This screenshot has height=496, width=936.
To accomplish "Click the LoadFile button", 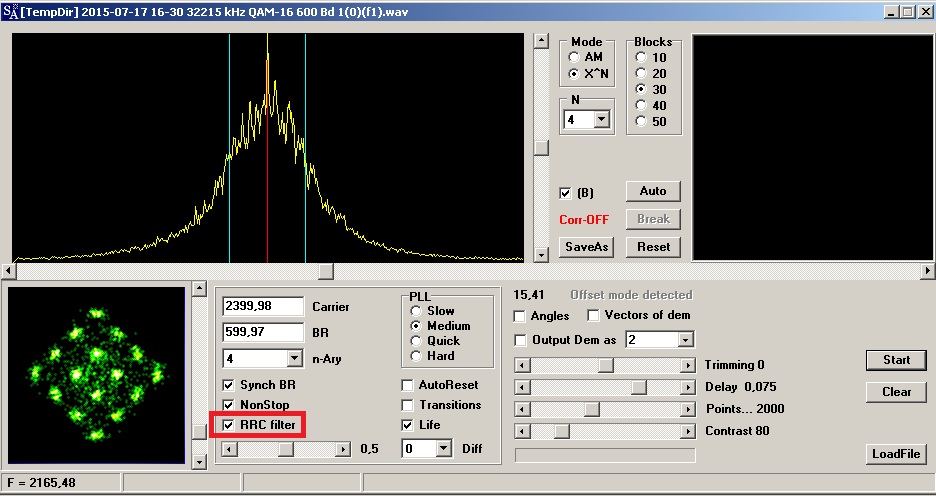I will [x=896, y=454].
